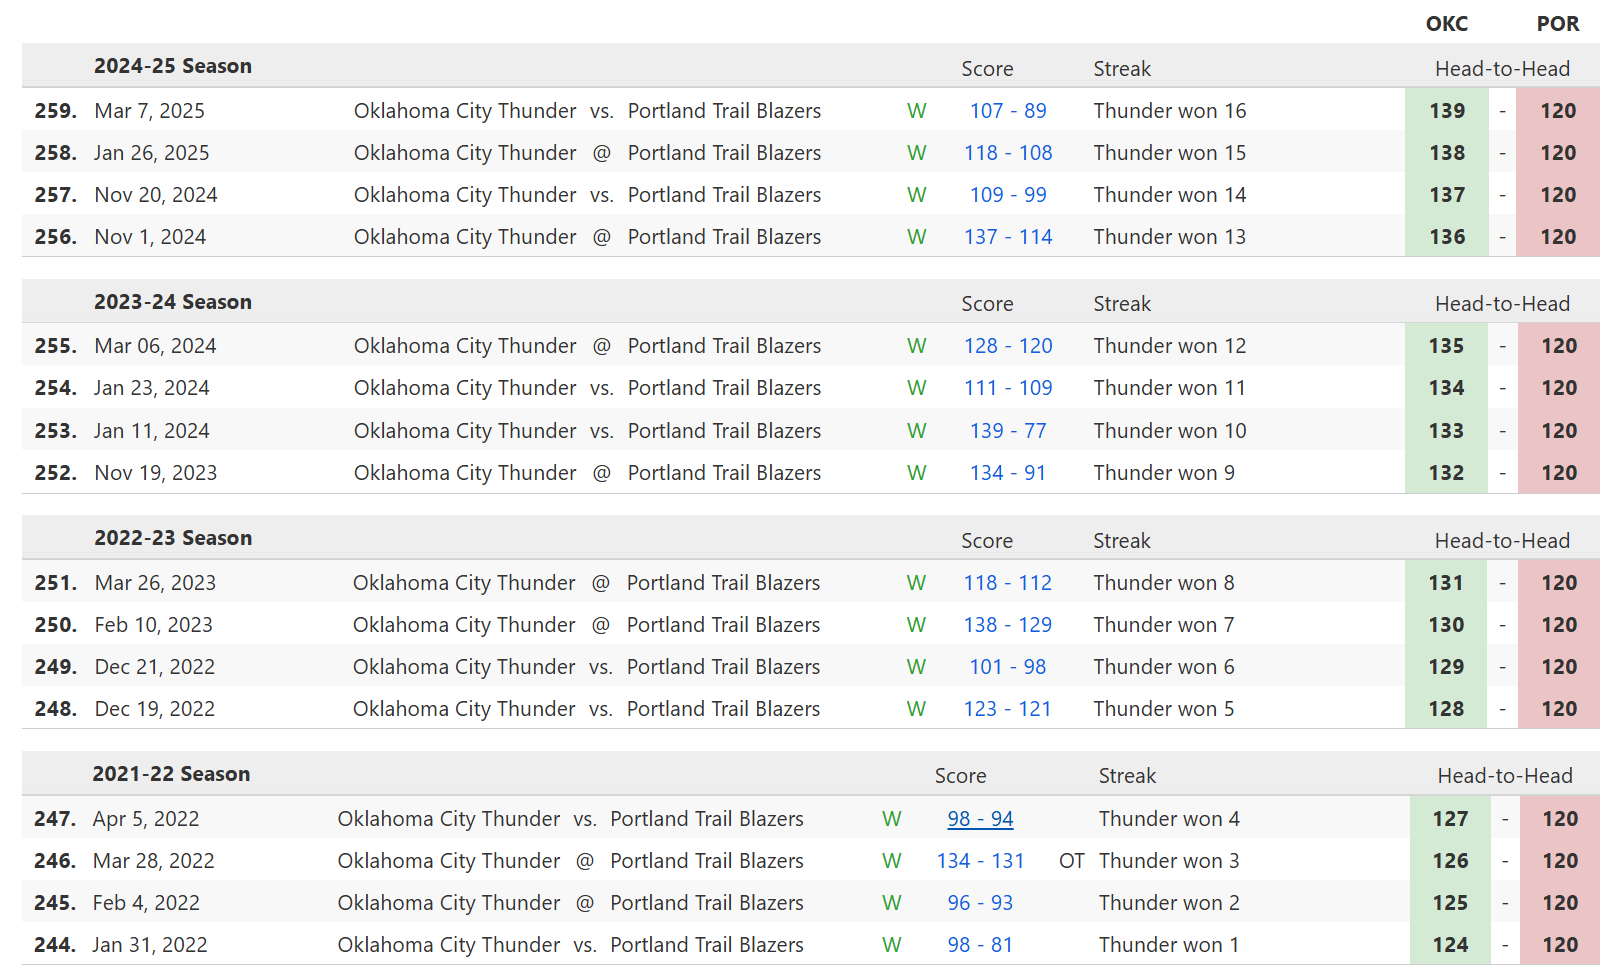Open the 98 - 81 score link
Image resolution: width=1604 pixels, height=970 pixels.
980,945
